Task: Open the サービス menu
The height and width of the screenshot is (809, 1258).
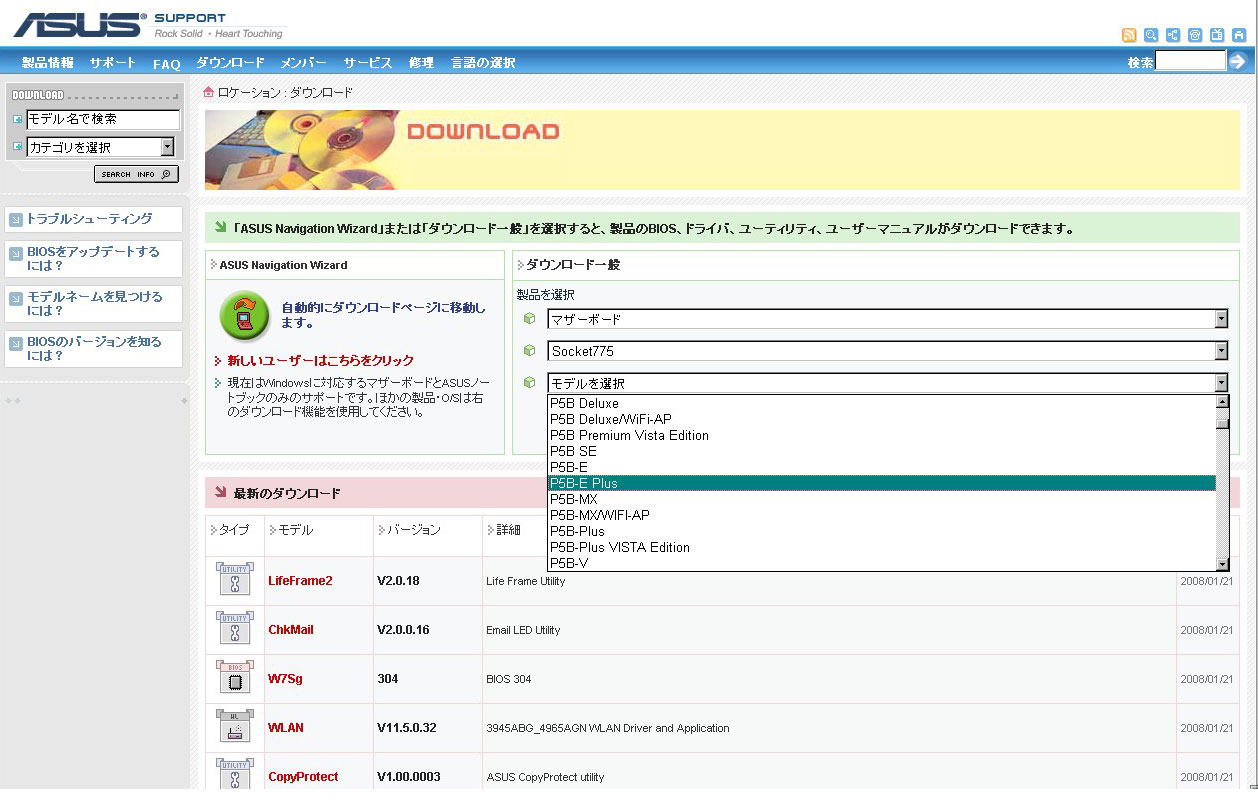Action: coord(368,63)
